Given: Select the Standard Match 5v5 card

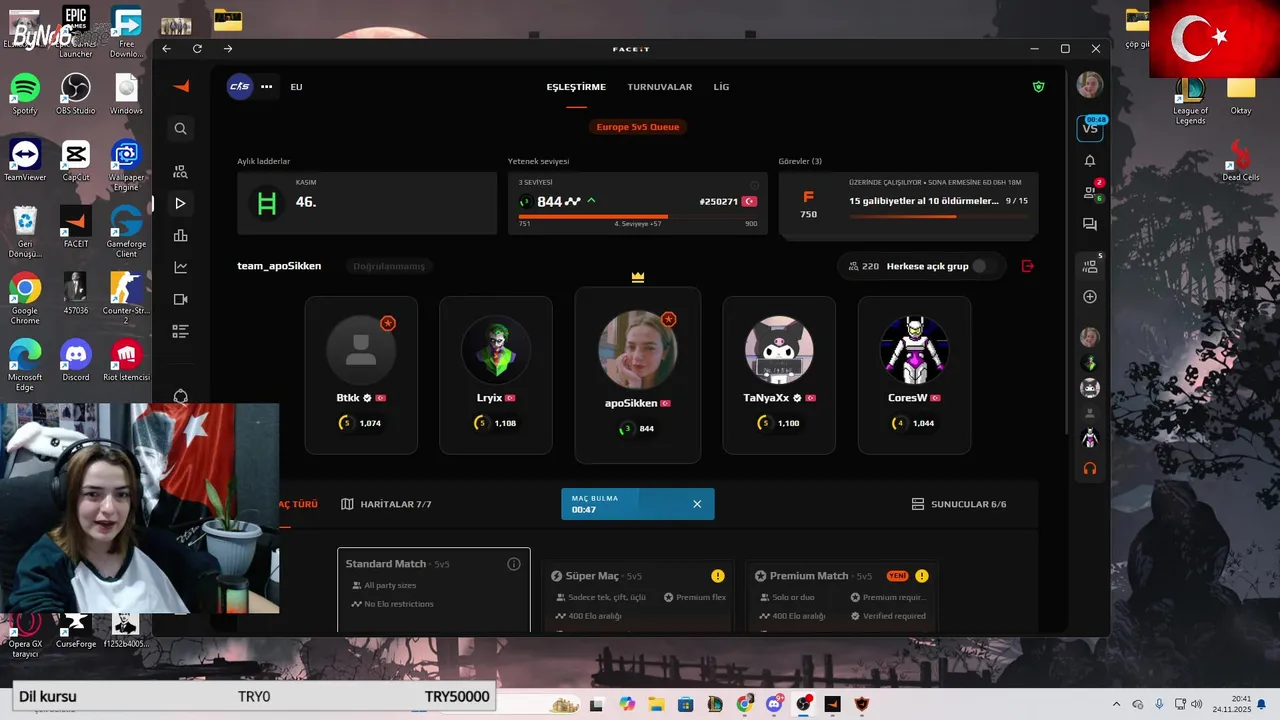Looking at the screenshot, I should (434, 590).
